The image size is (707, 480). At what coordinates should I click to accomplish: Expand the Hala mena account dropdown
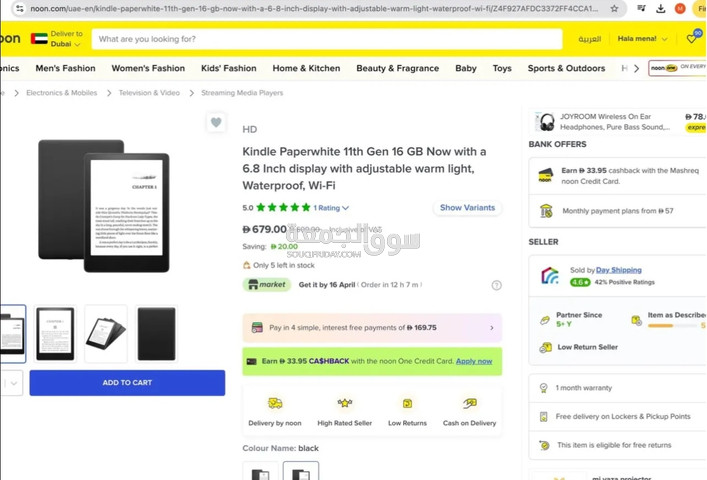click(x=642, y=39)
